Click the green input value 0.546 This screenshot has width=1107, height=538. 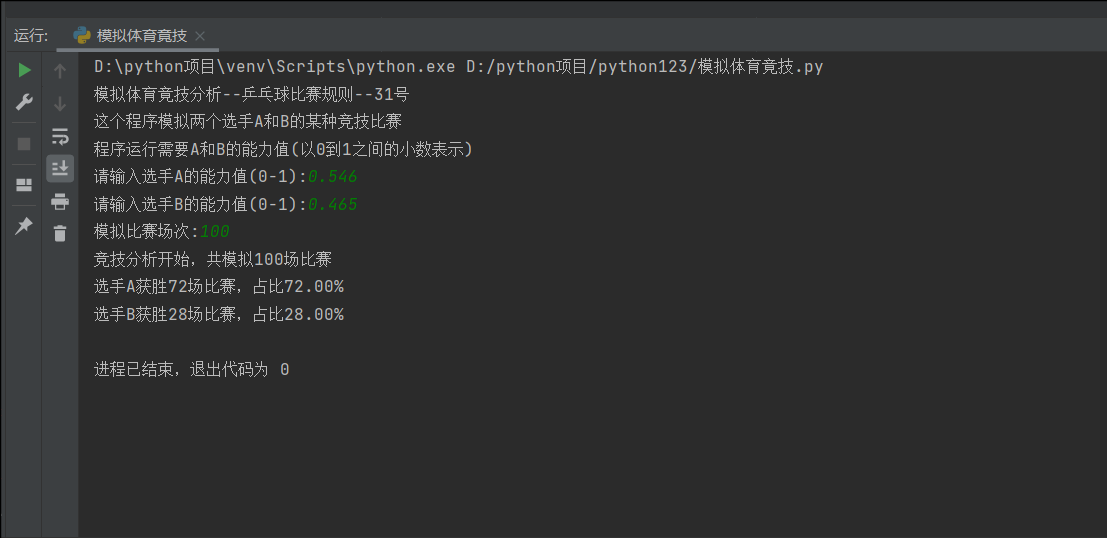click(x=333, y=177)
